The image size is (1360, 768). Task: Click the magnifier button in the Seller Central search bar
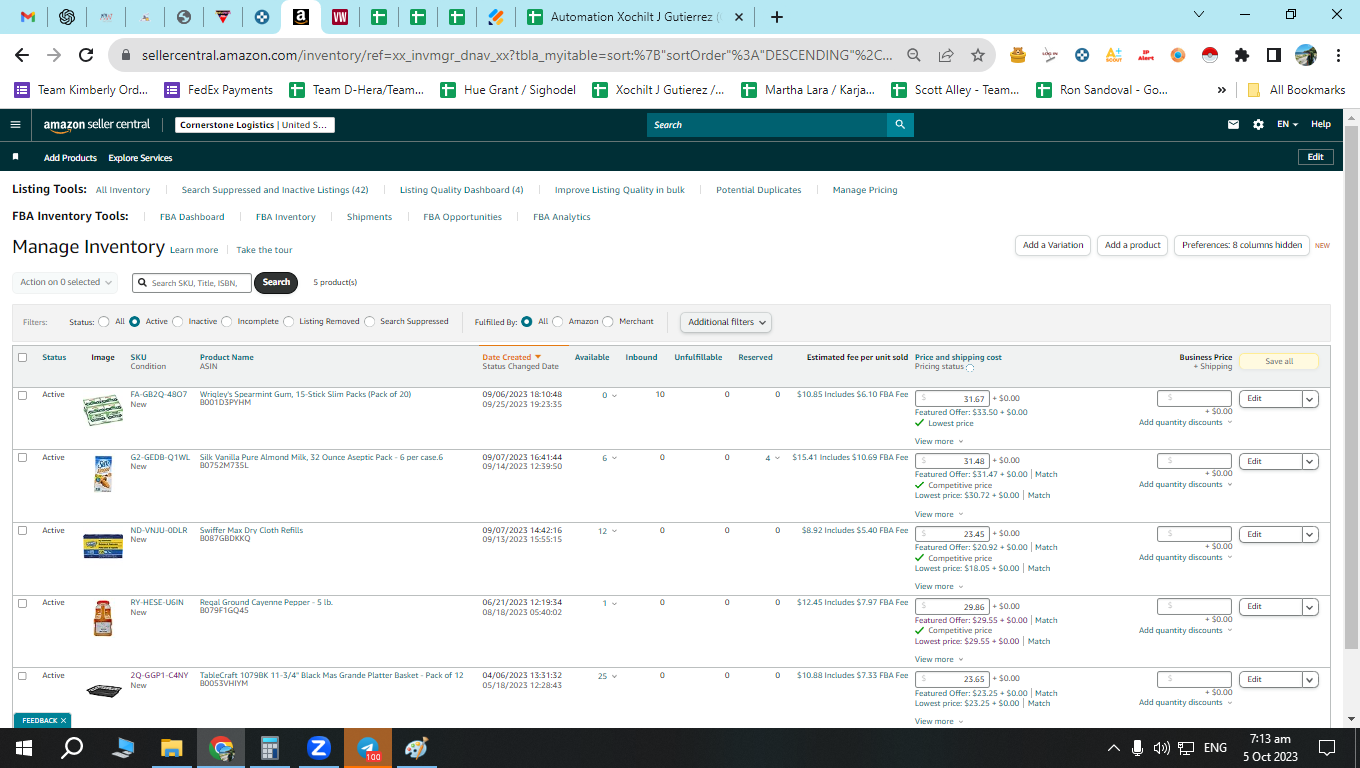pyautogui.click(x=900, y=125)
